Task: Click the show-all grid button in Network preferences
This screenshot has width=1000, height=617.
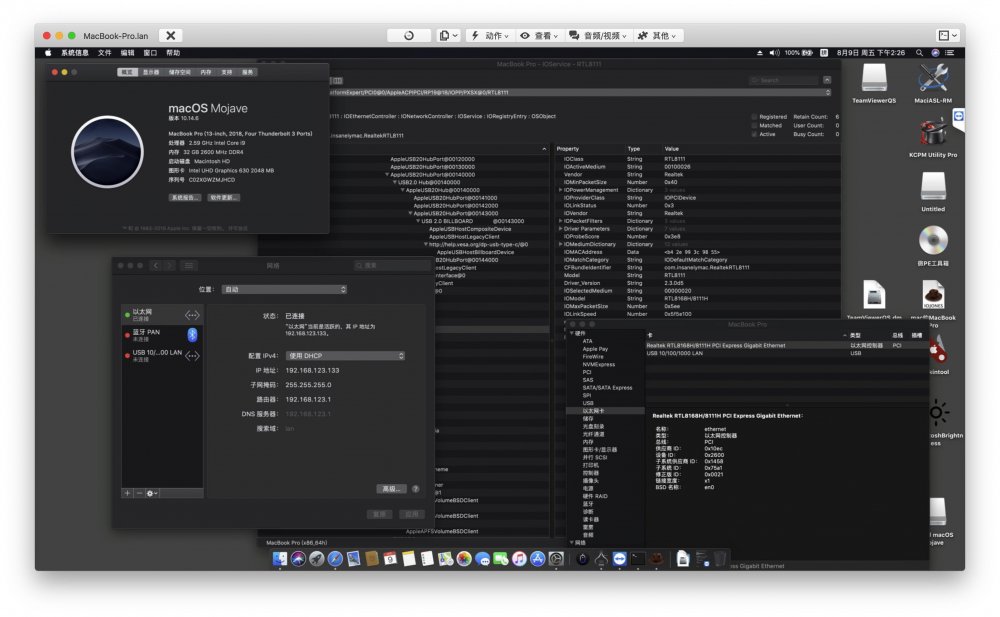Action: [189, 265]
